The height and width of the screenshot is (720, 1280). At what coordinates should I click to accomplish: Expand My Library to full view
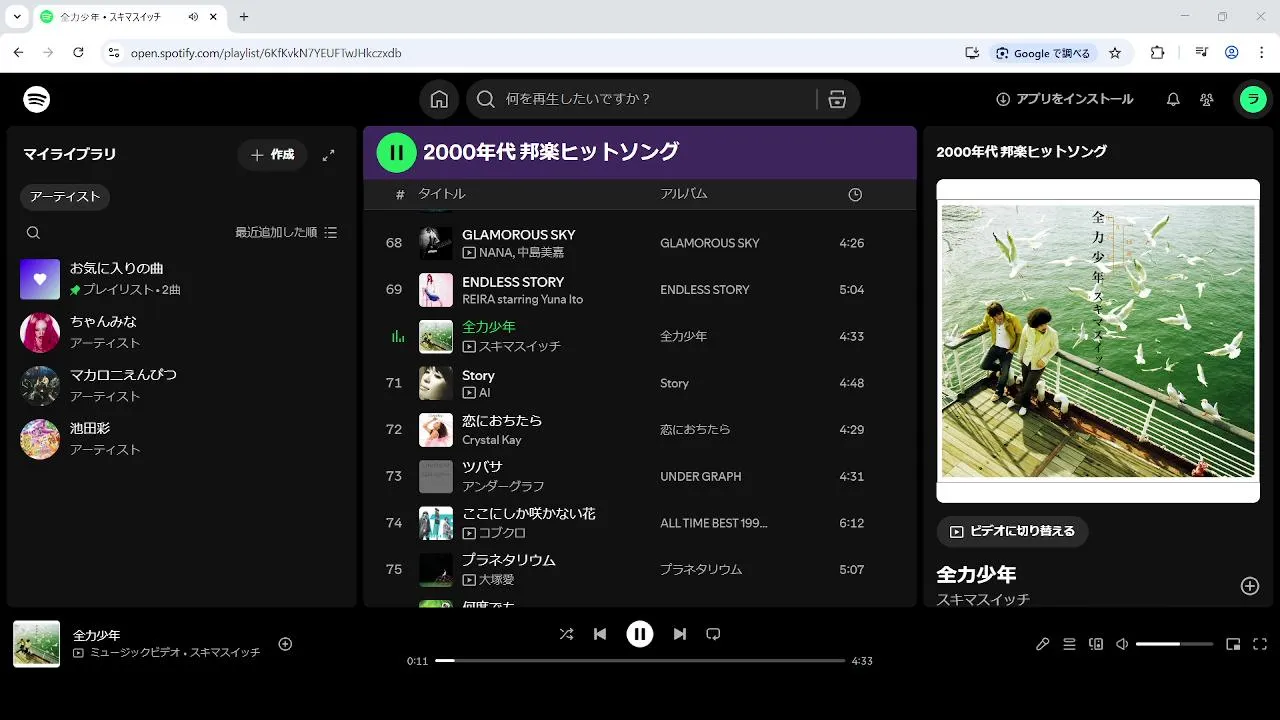tap(328, 155)
